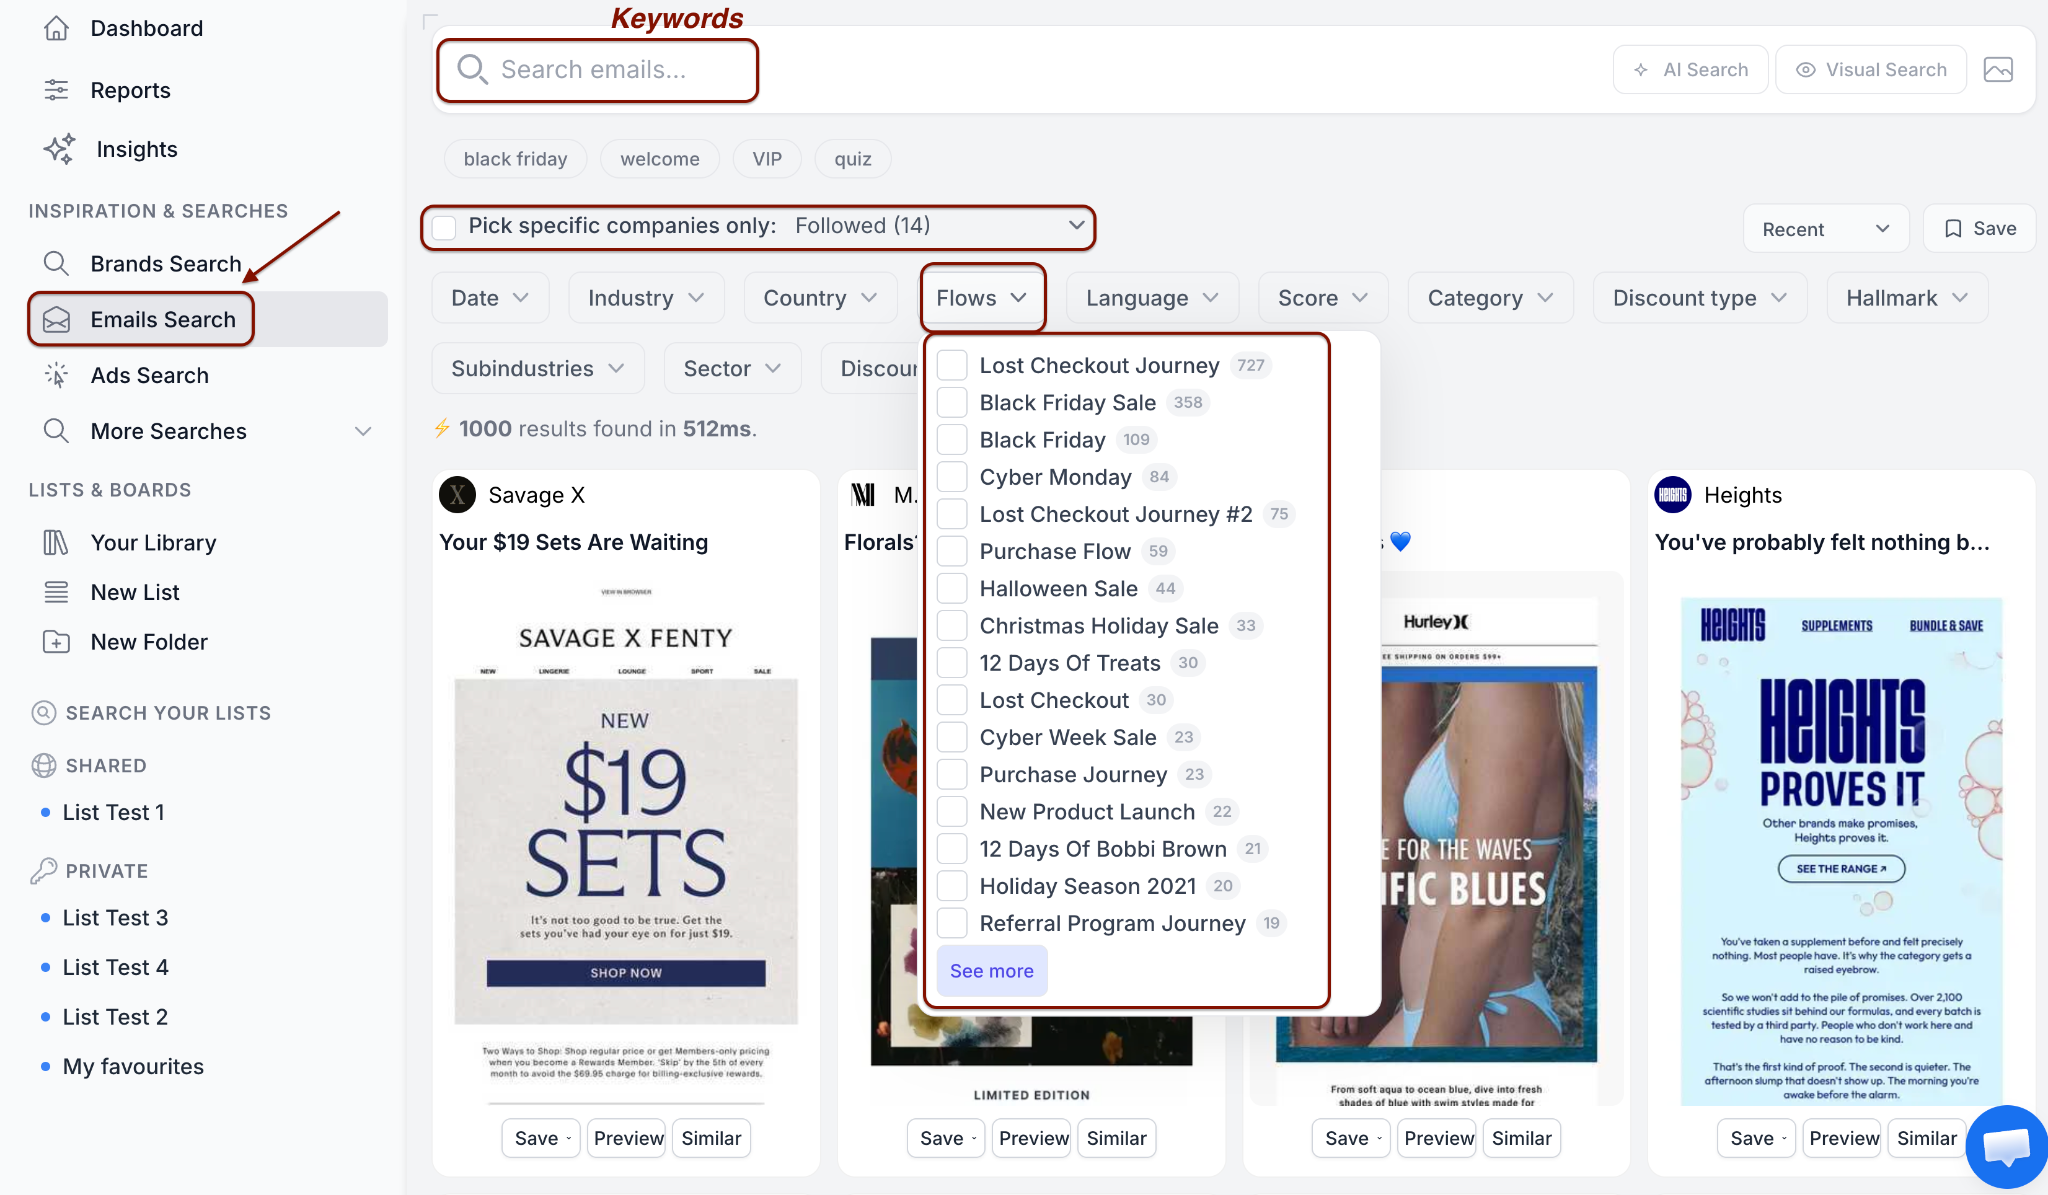Viewport: 2048px width, 1195px height.
Task: Open the Hallmark filter dropdown
Action: pos(1907,298)
